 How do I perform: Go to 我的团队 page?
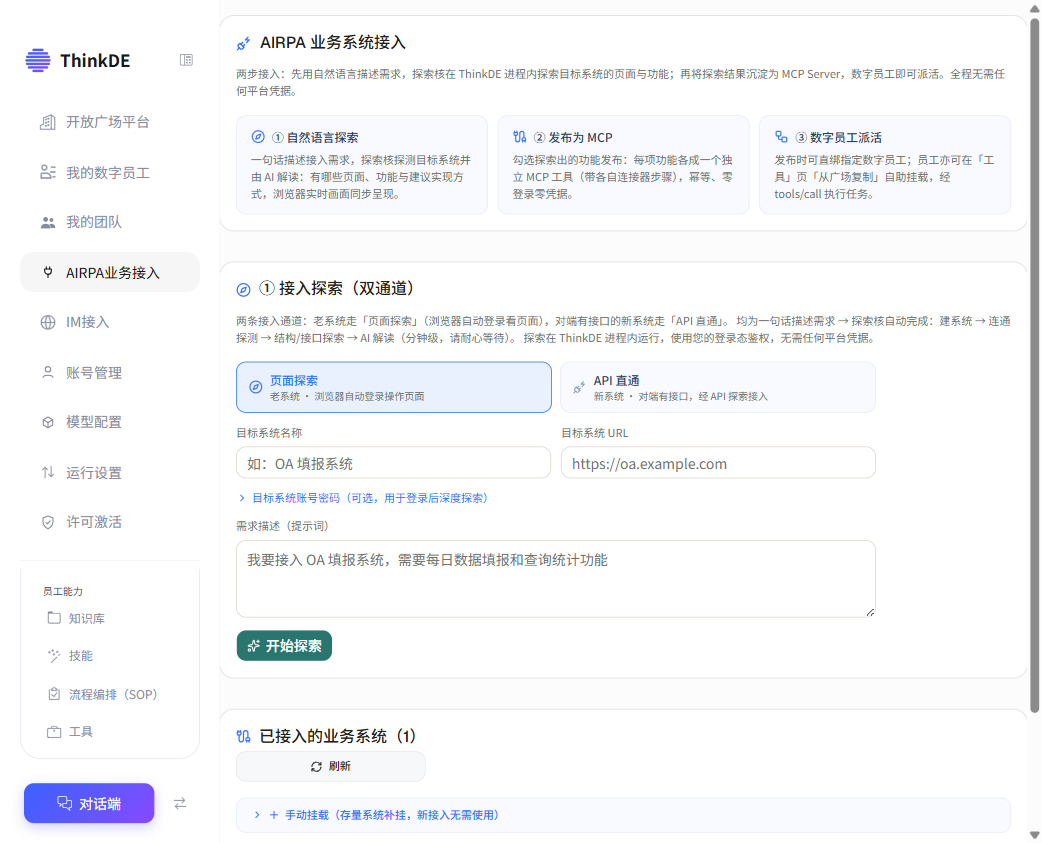[110, 223]
